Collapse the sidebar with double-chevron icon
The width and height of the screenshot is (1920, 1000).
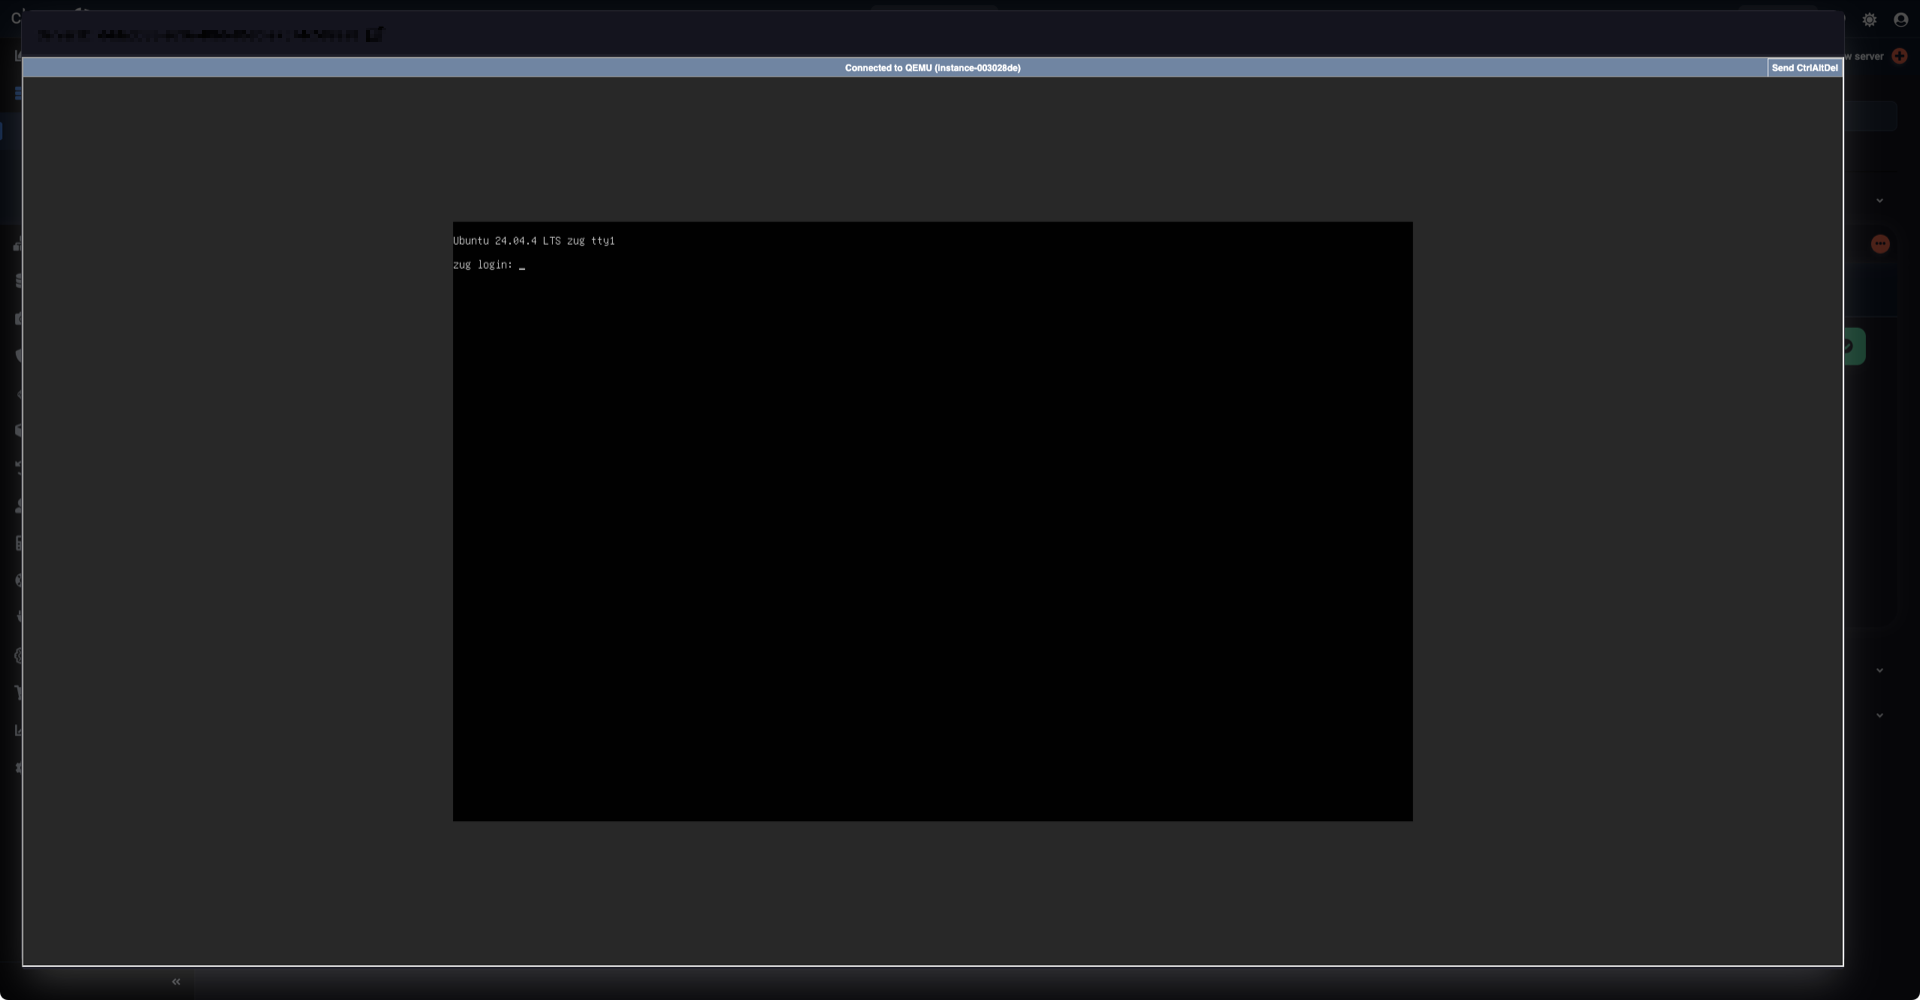[176, 982]
